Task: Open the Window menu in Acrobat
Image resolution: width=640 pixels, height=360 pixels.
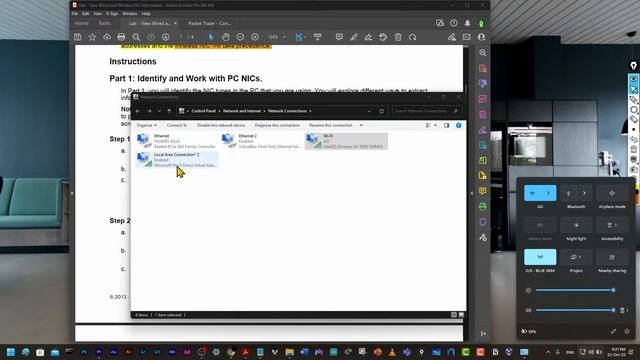Action: click(130, 13)
